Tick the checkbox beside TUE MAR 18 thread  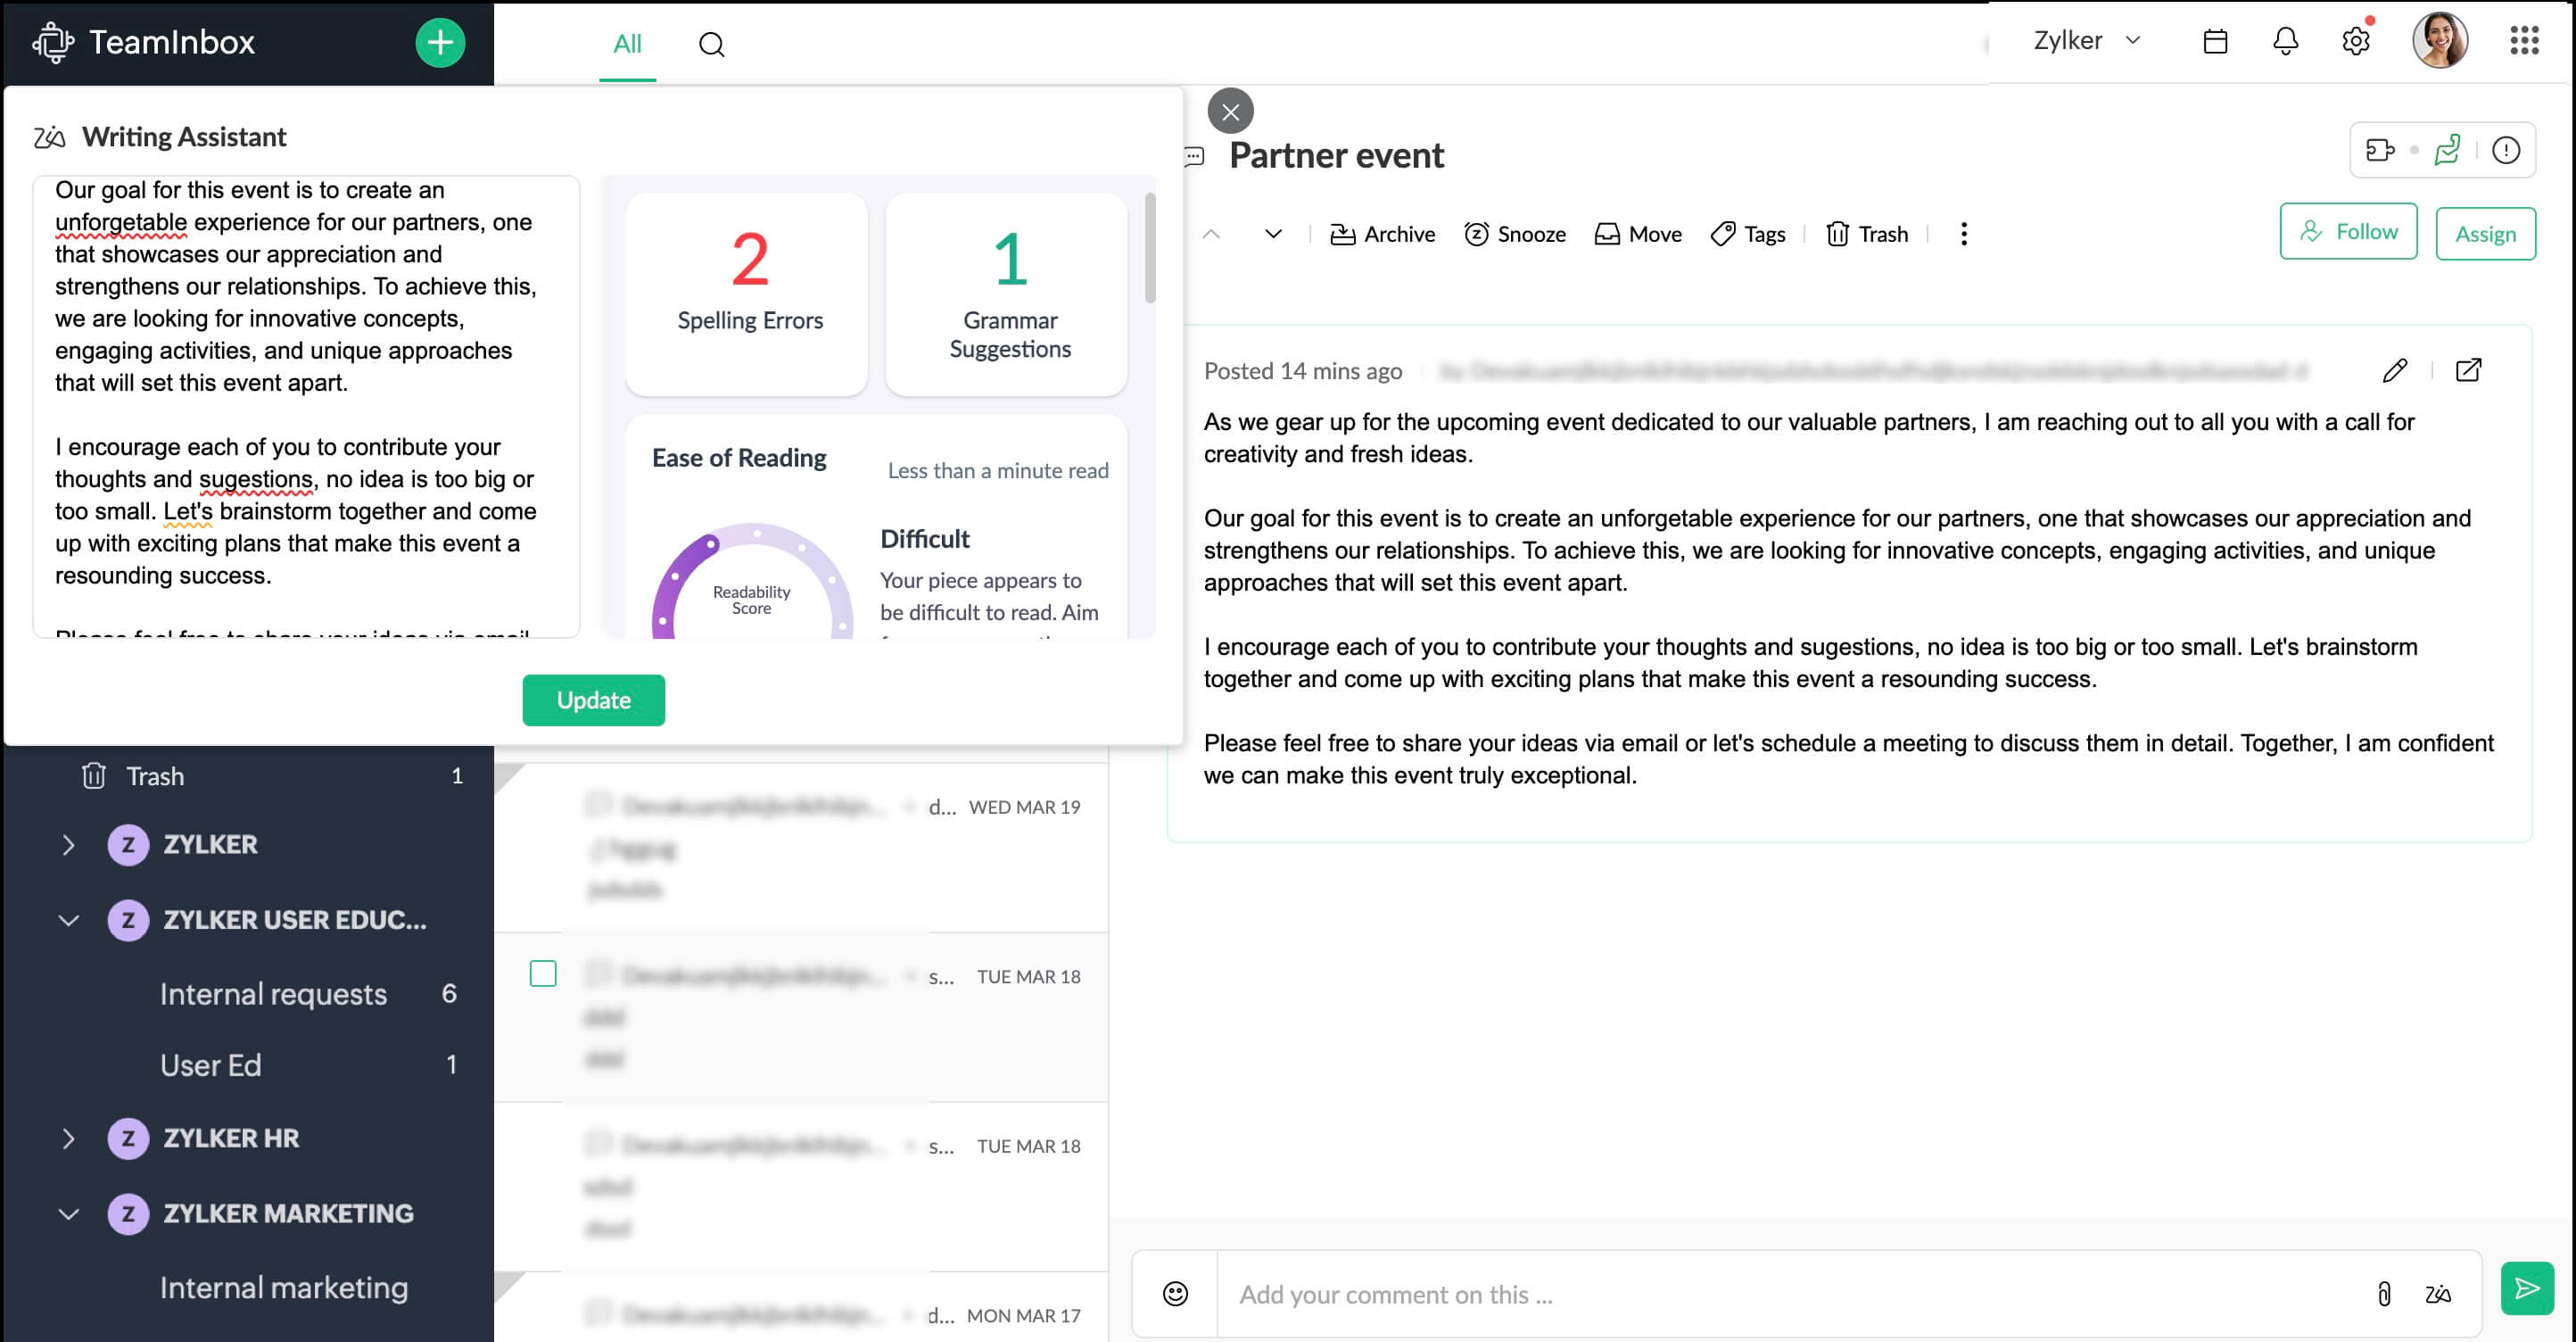point(543,974)
